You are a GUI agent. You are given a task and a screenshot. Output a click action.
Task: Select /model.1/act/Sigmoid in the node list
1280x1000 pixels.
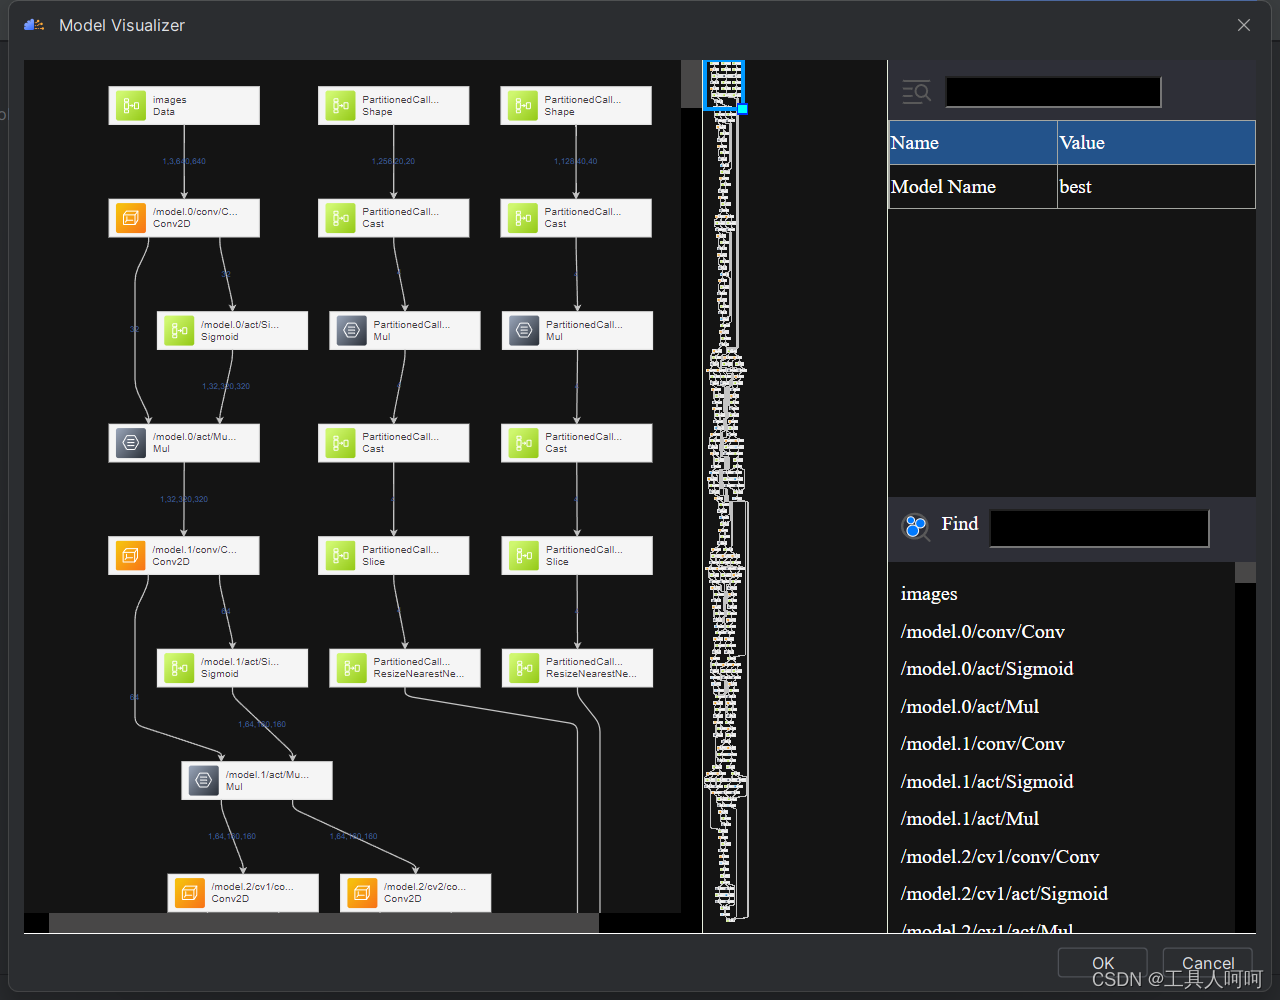(x=986, y=782)
